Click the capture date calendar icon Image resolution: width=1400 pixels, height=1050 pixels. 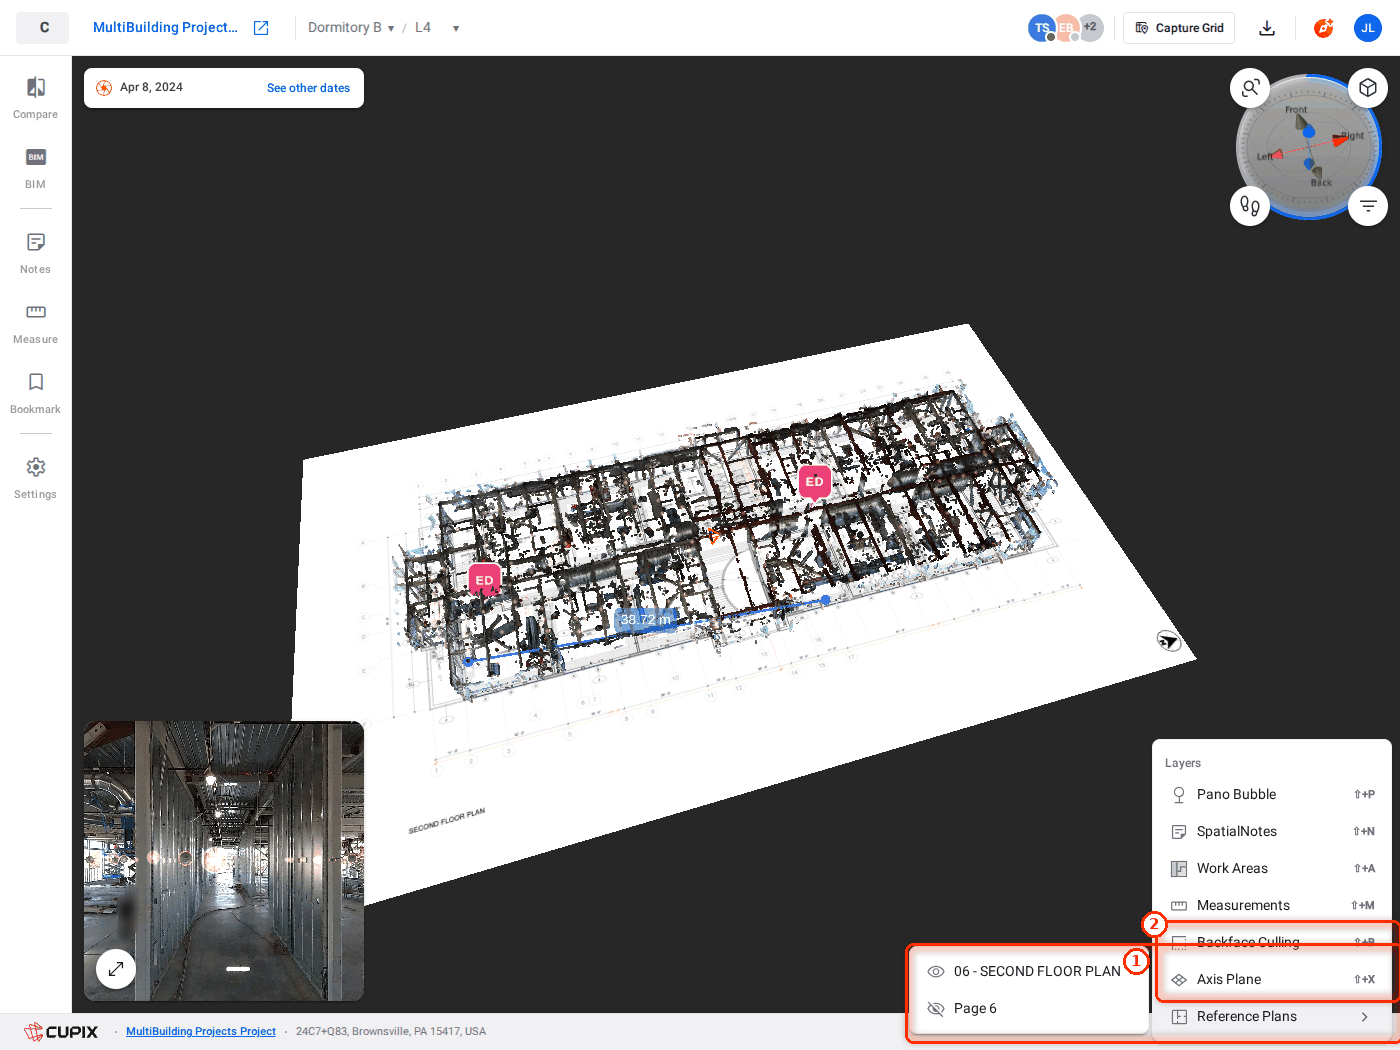point(104,88)
